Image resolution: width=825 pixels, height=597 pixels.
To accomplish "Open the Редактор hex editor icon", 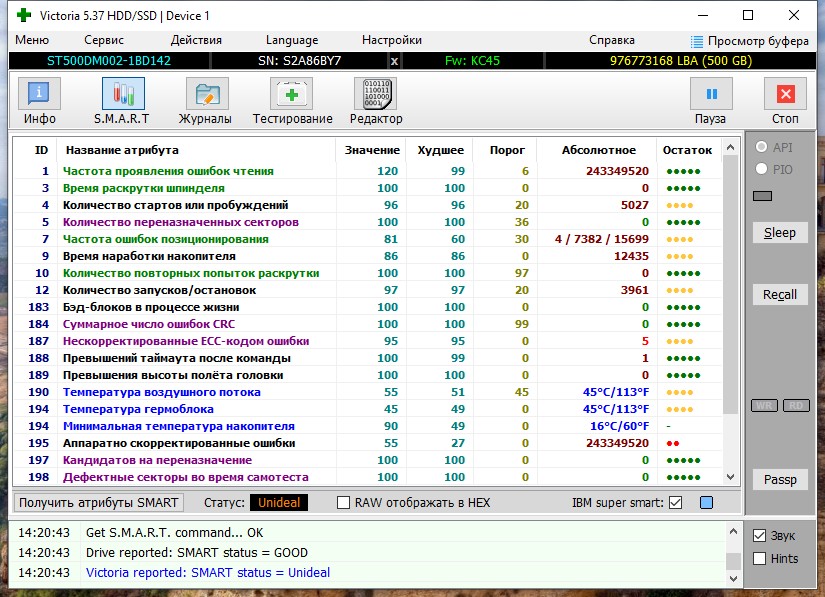I will pyautogui.click(x=376, y=94).
